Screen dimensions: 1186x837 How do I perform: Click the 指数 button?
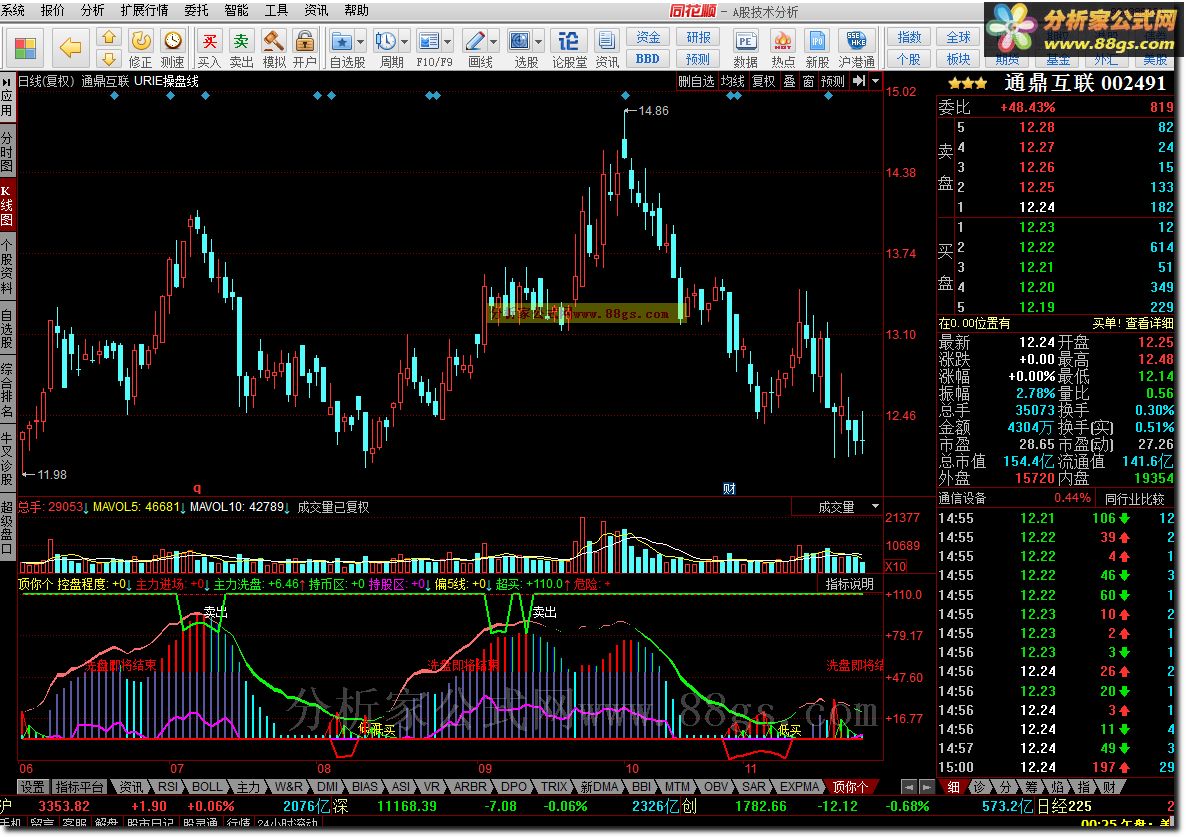point(909,37)
